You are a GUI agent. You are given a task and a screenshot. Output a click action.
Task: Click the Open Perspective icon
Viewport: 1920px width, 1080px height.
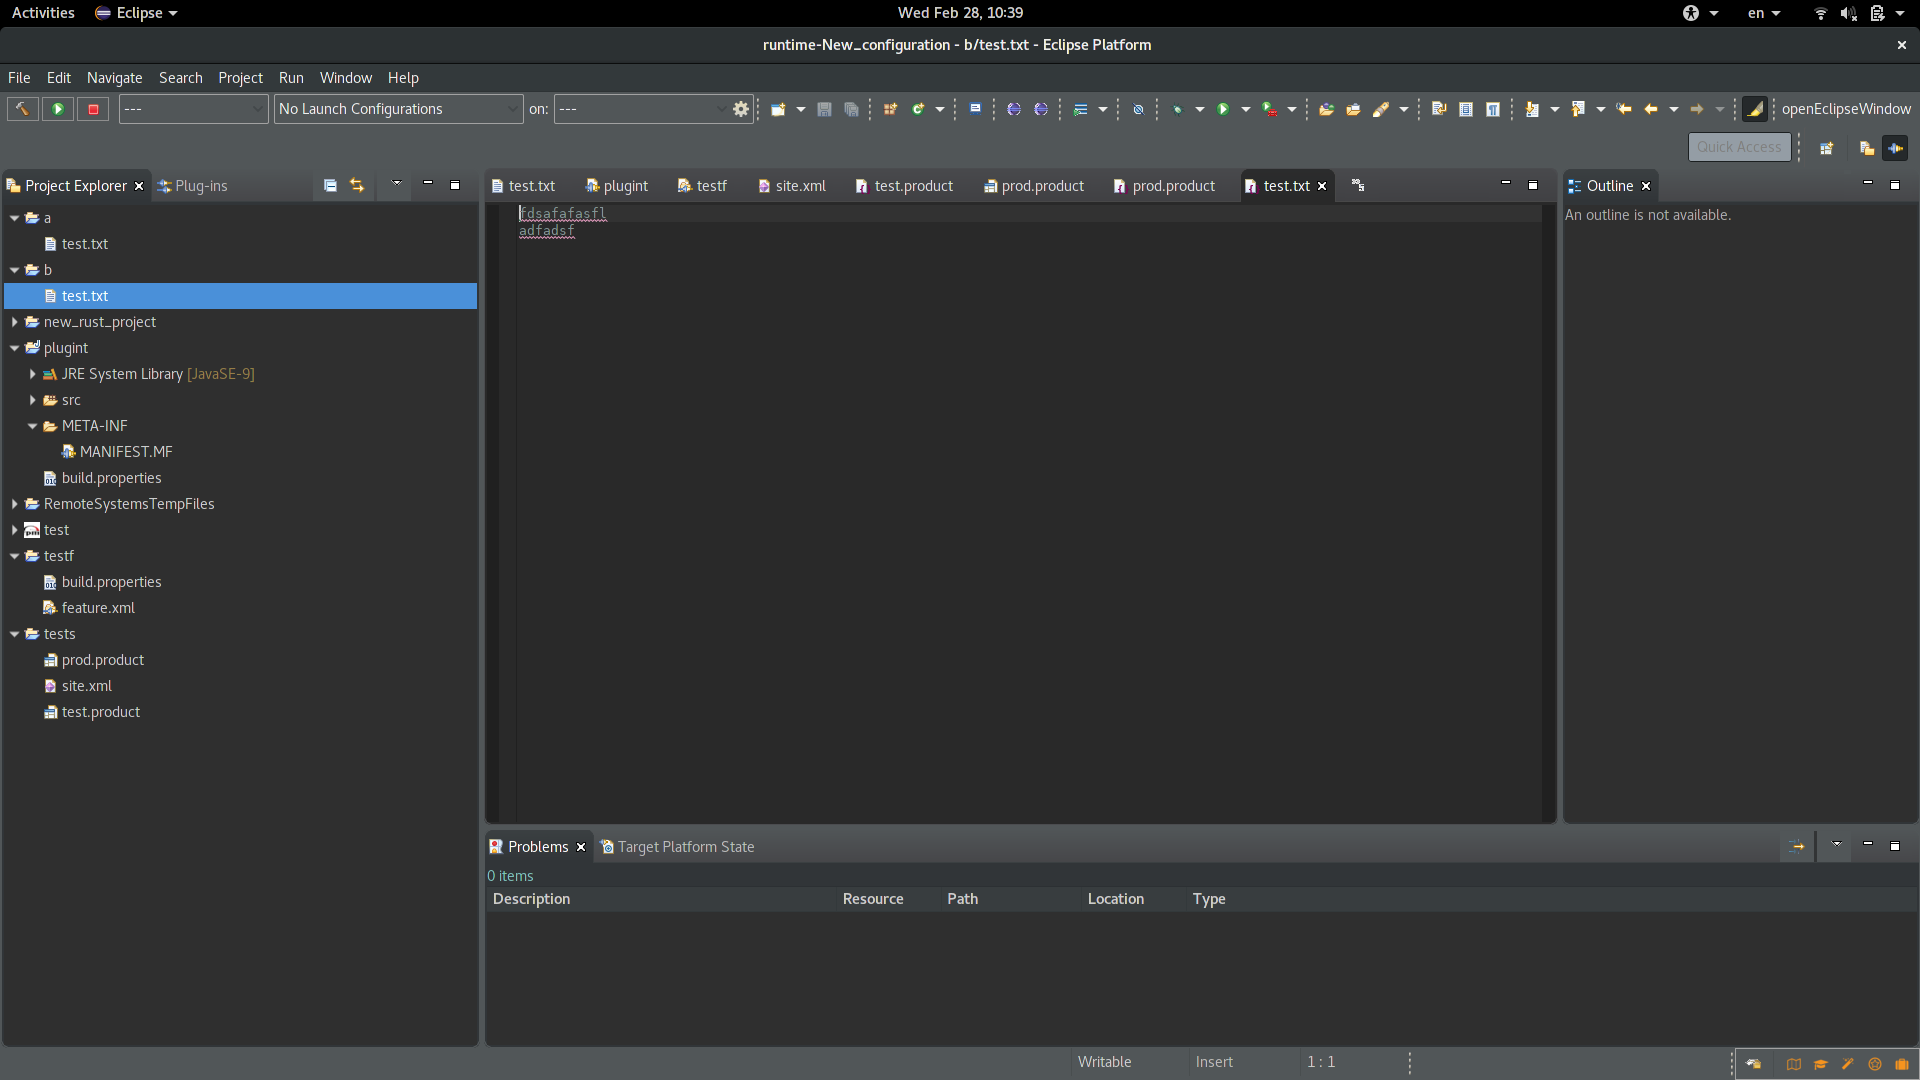point(1826,148)
